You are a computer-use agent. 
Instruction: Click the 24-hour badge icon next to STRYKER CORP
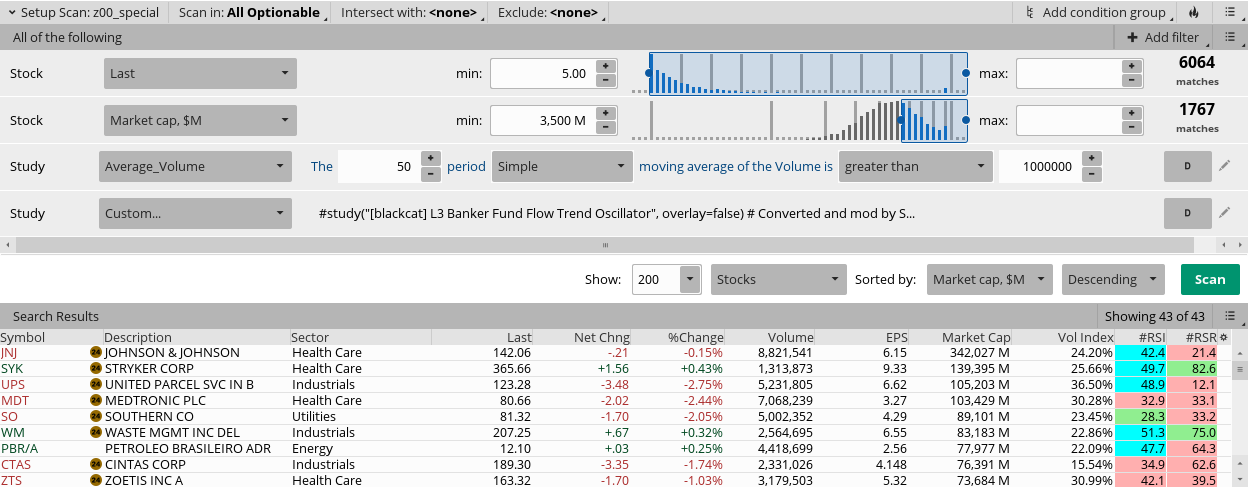click(x=96, y=368)
